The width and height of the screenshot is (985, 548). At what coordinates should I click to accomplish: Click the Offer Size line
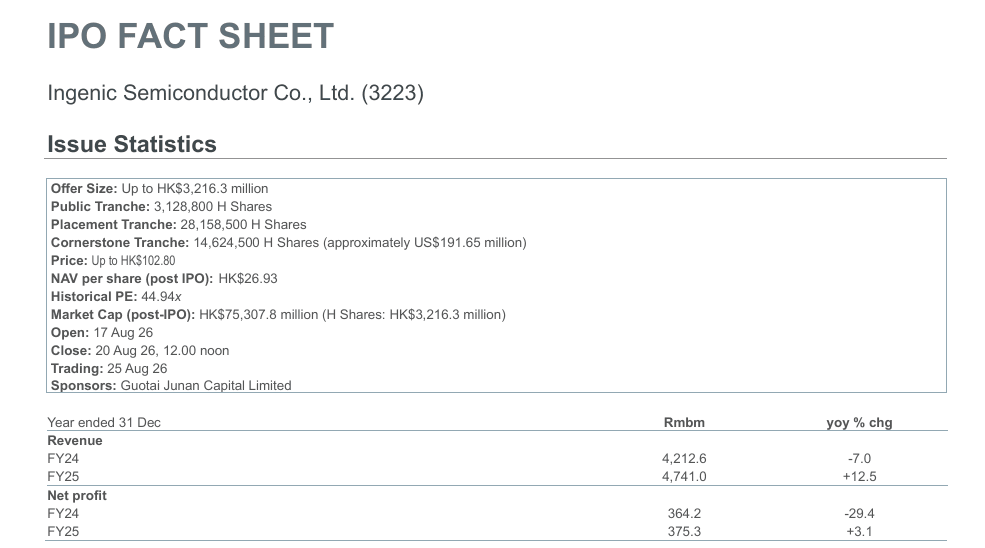[160, 189]
